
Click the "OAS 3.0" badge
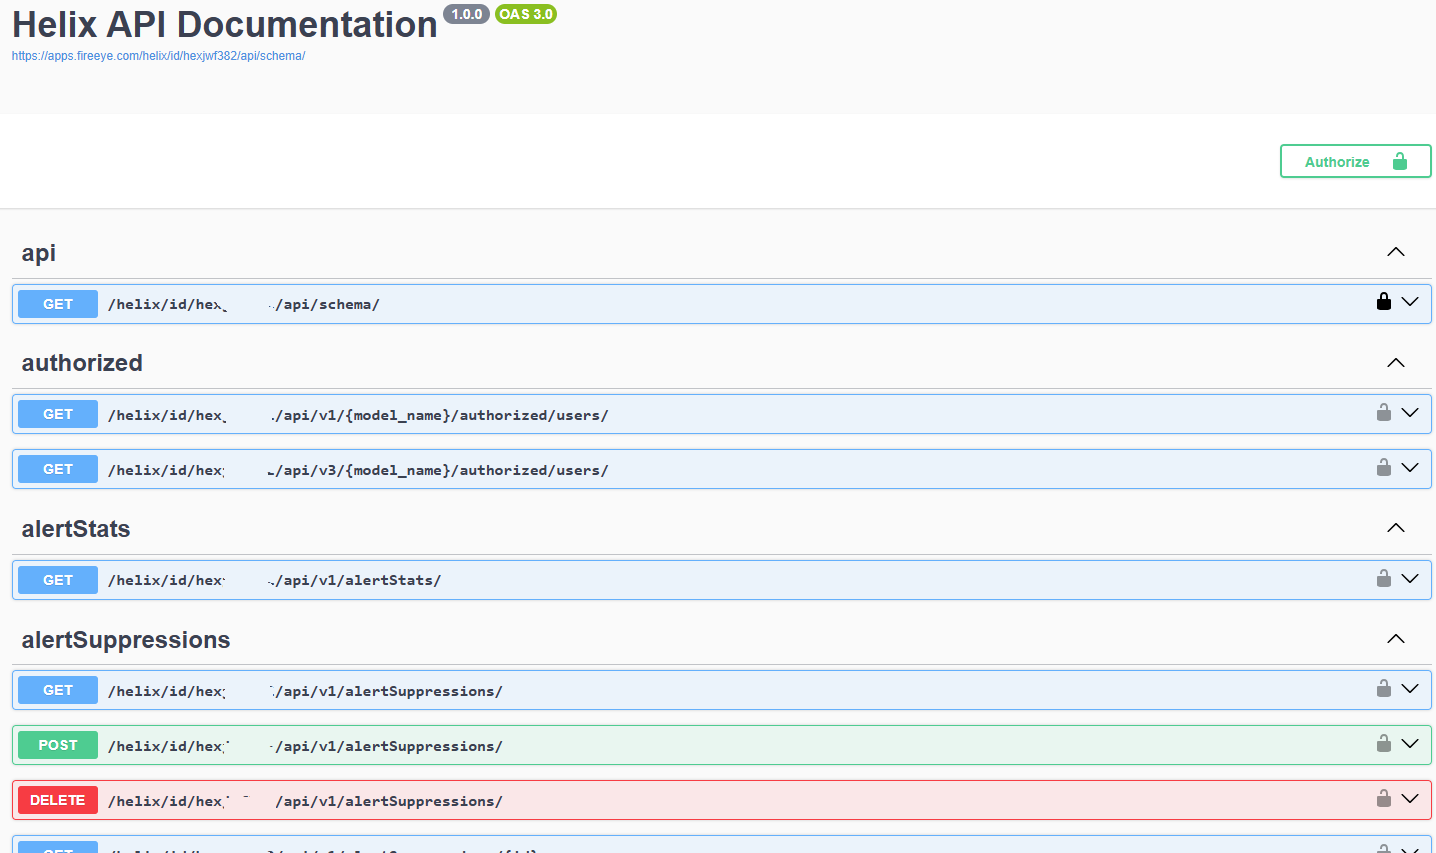(526, 14)
